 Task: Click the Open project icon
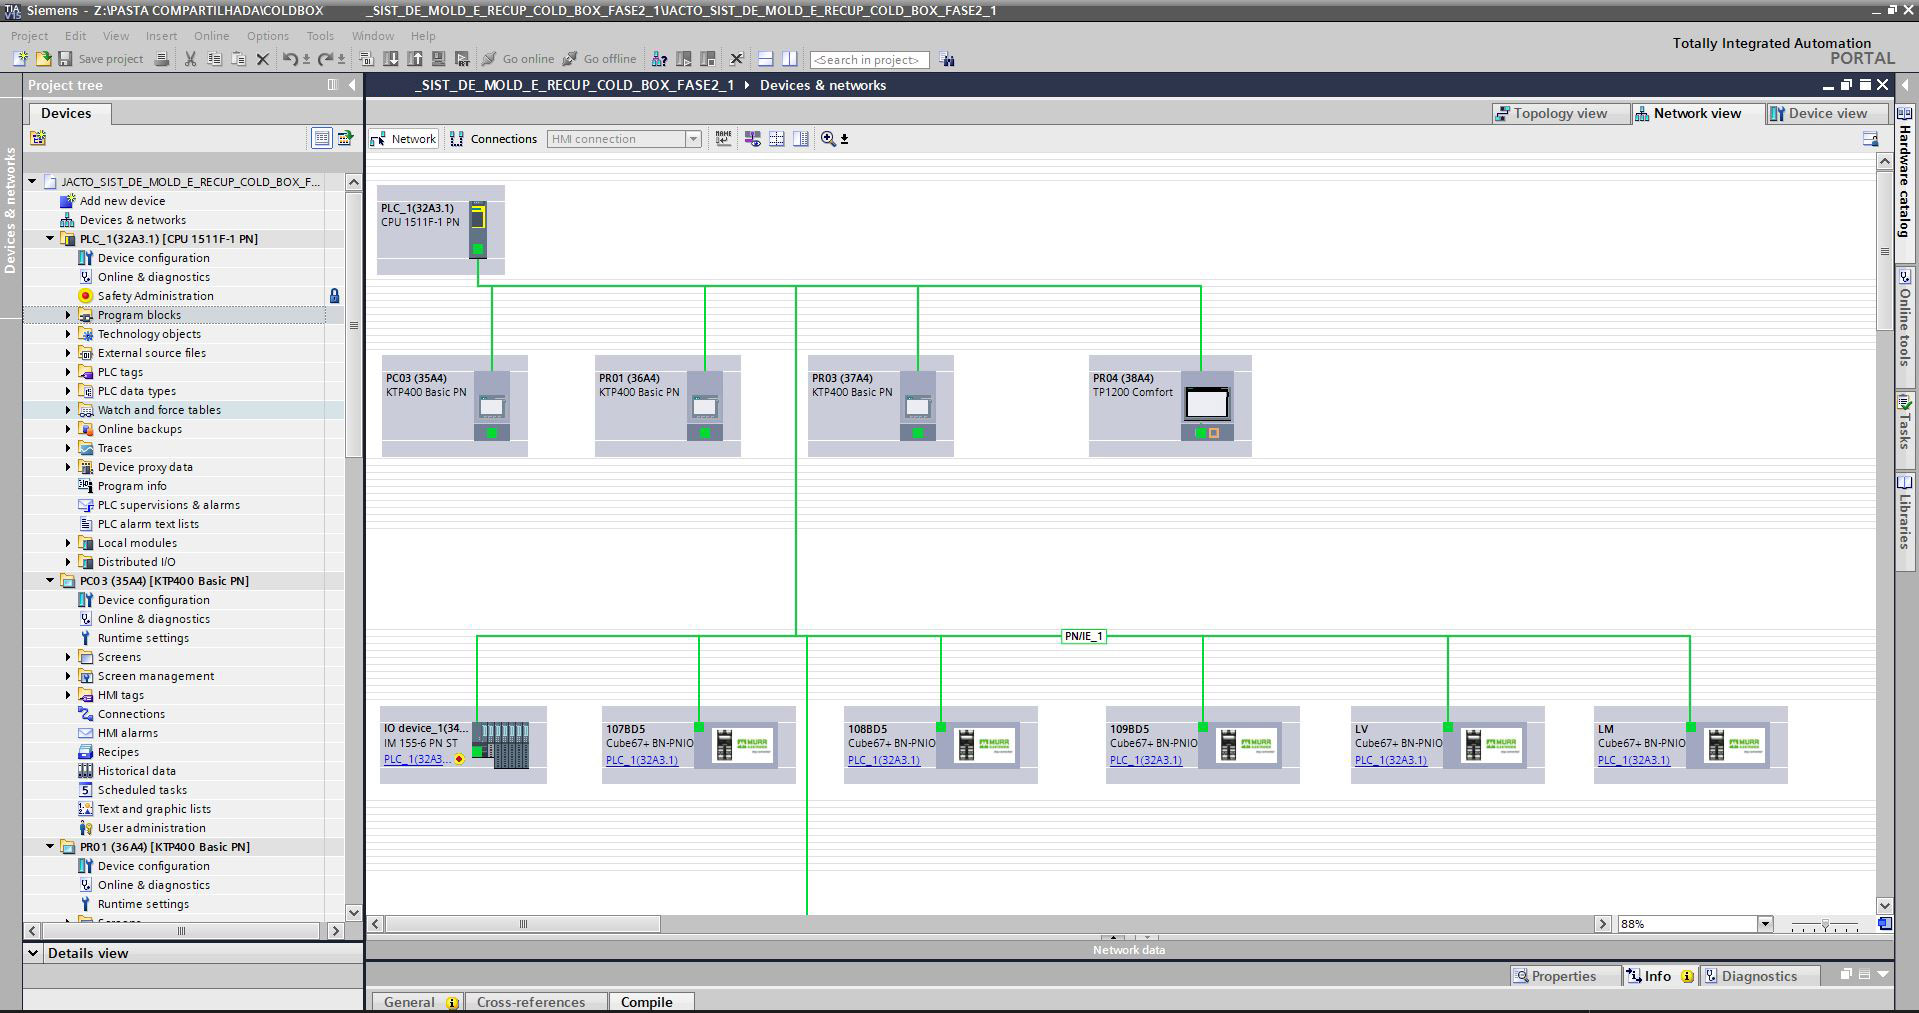coord(43,59)
